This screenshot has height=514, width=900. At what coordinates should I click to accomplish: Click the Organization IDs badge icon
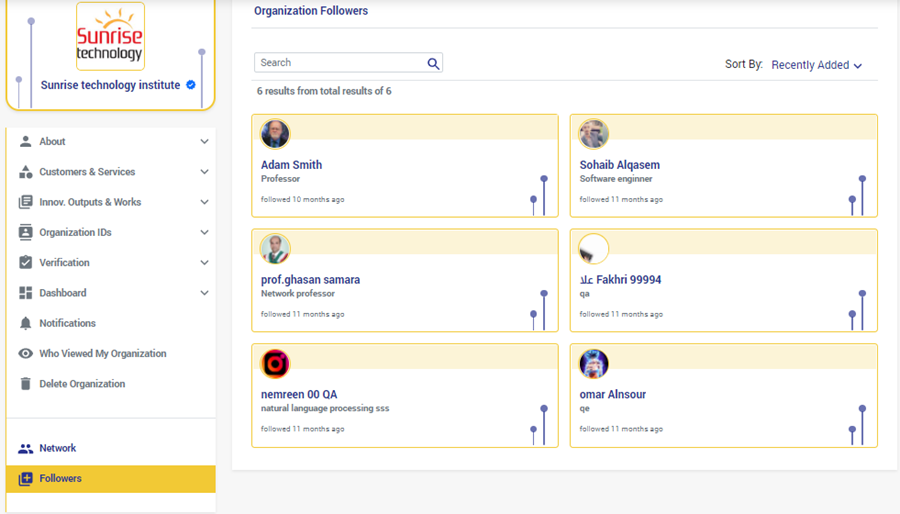point(26,232)
